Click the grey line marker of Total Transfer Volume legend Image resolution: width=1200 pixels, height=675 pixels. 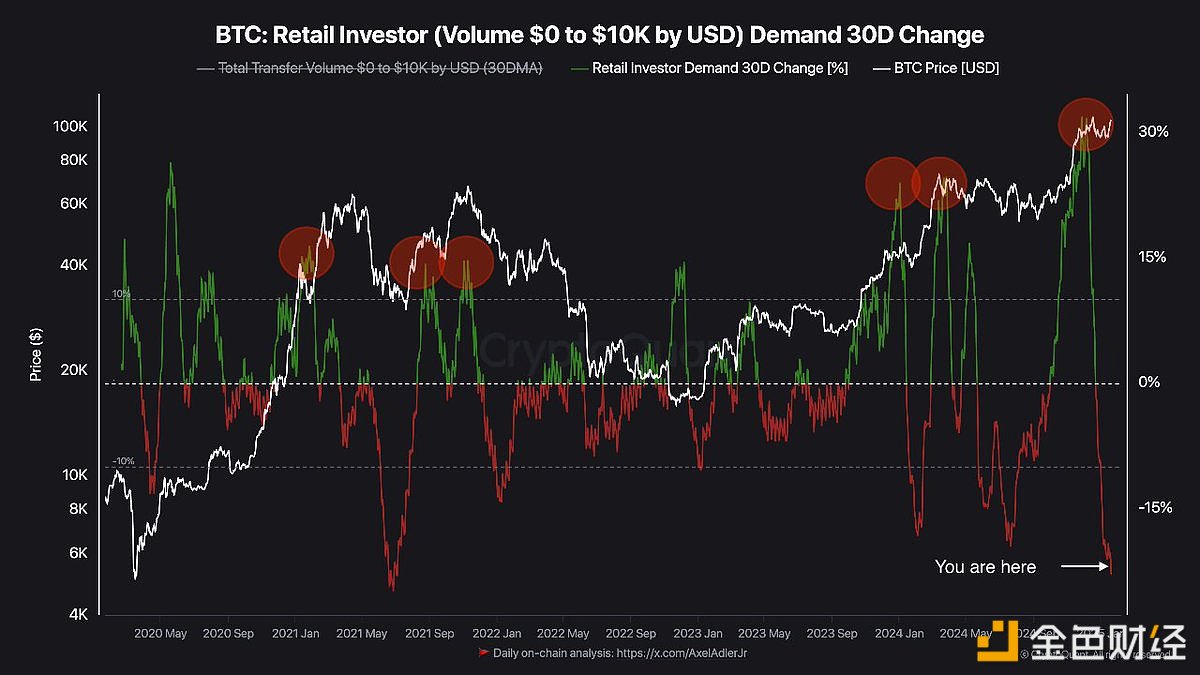point(205,68)
